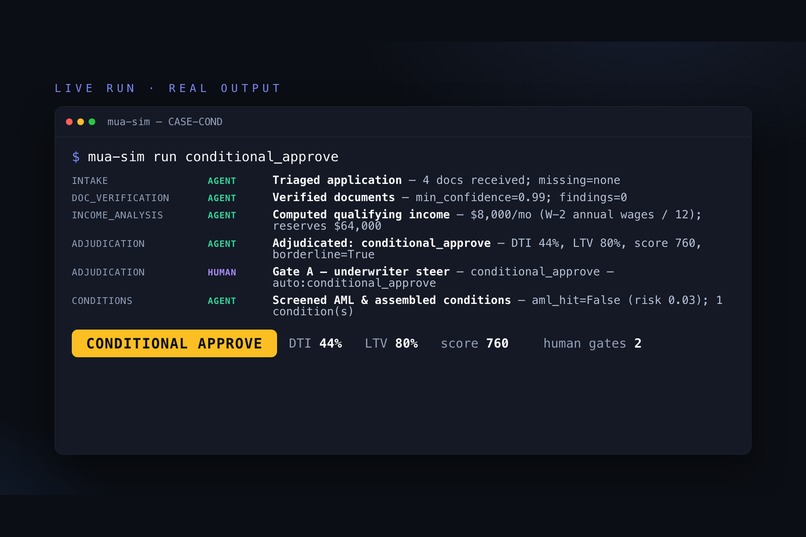Click the AGENT tag in the DOC_VERIFICATION row
Viewport: 806px width, 537px height.
point(222,198)
